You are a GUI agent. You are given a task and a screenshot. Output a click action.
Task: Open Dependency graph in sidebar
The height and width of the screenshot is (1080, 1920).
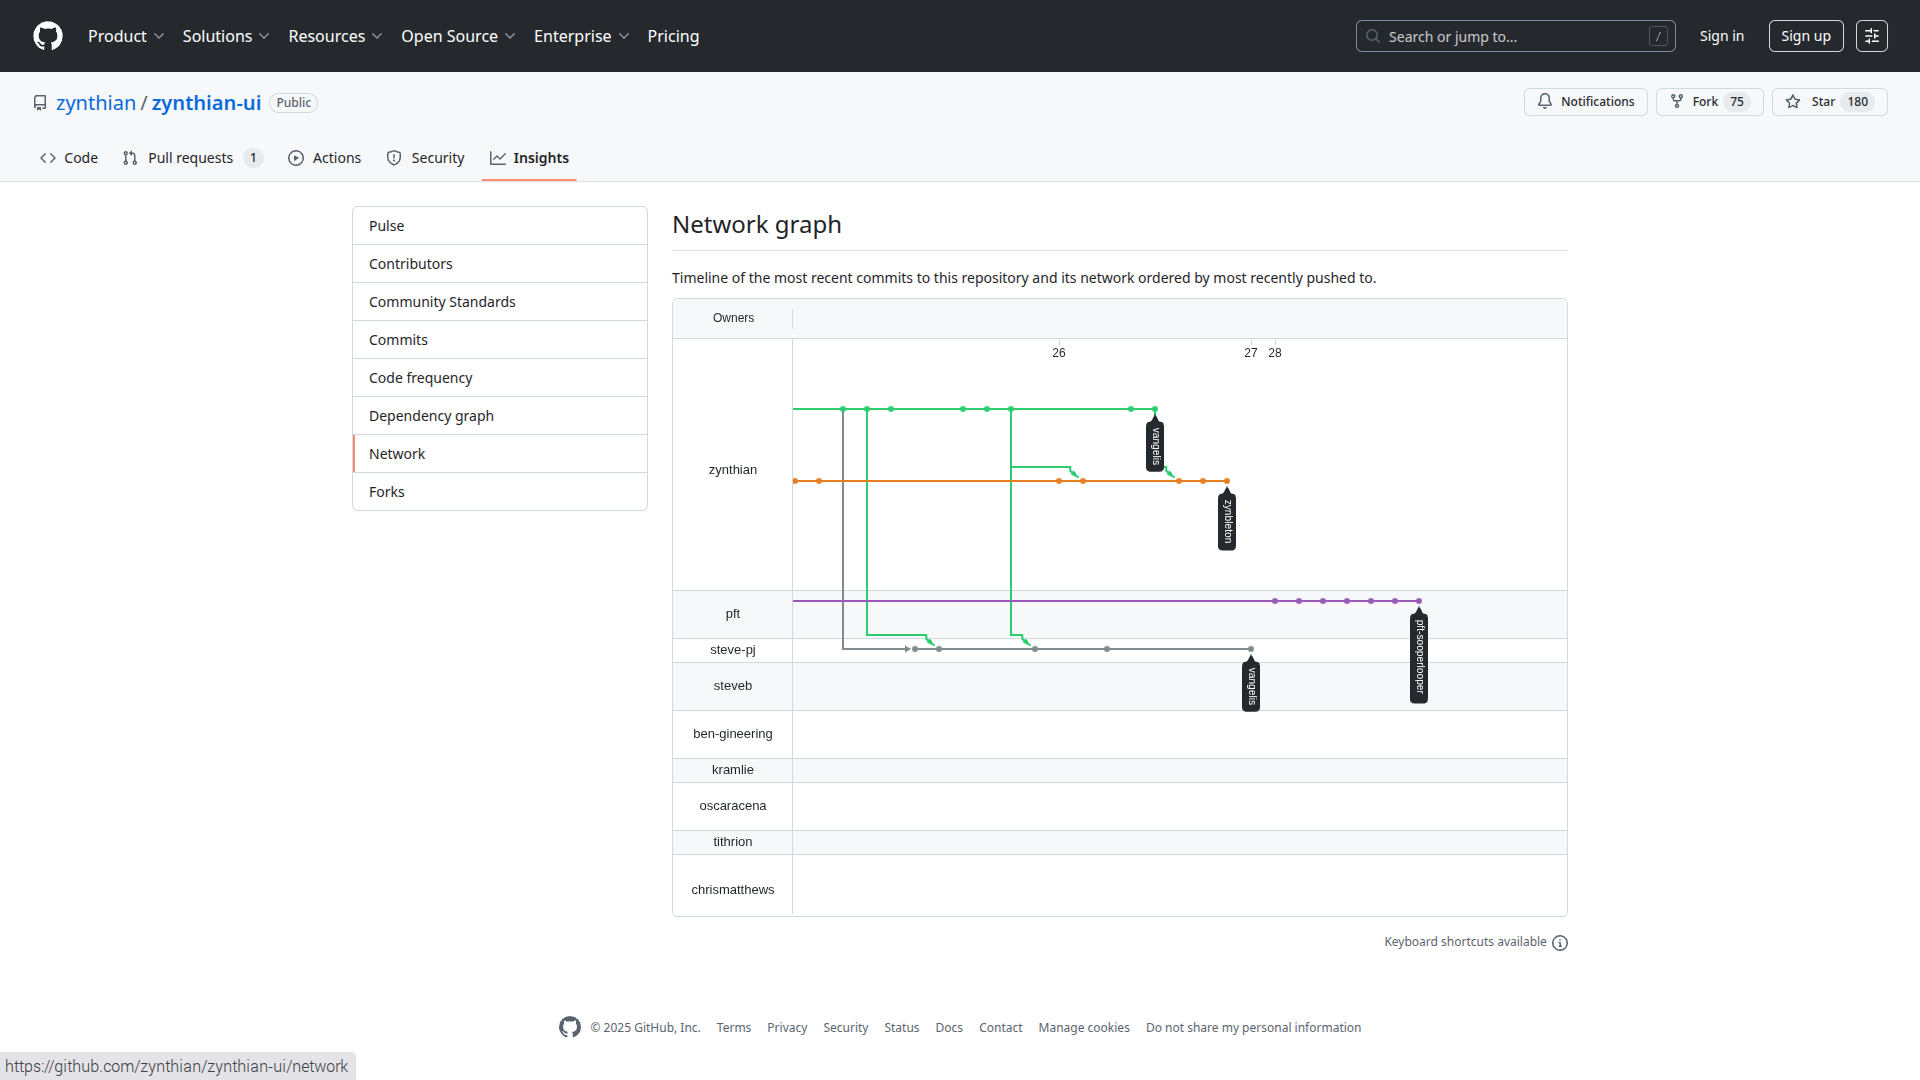click(x=500, y=416)
